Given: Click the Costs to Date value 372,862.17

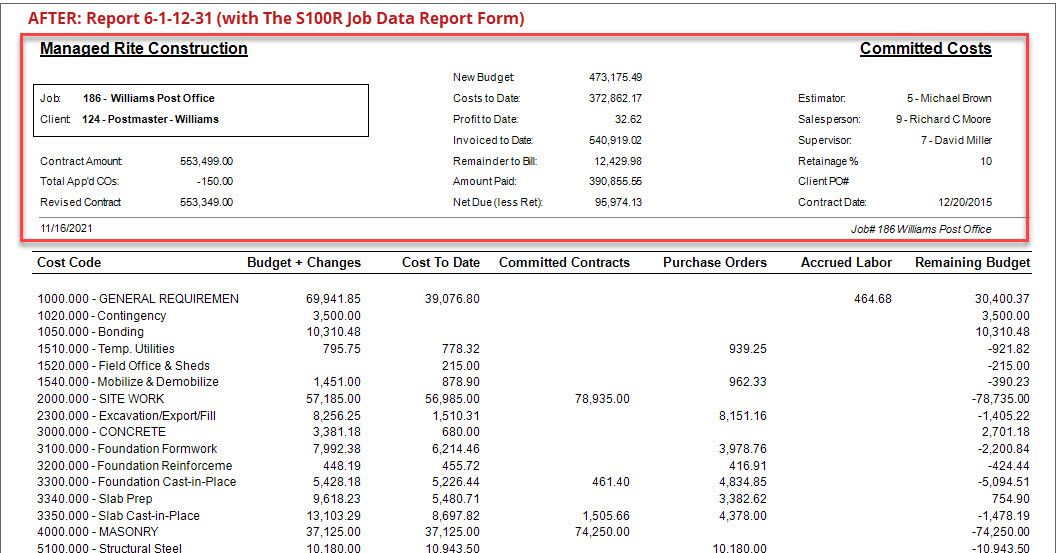Looking at the screenshot, I should 616,98.
